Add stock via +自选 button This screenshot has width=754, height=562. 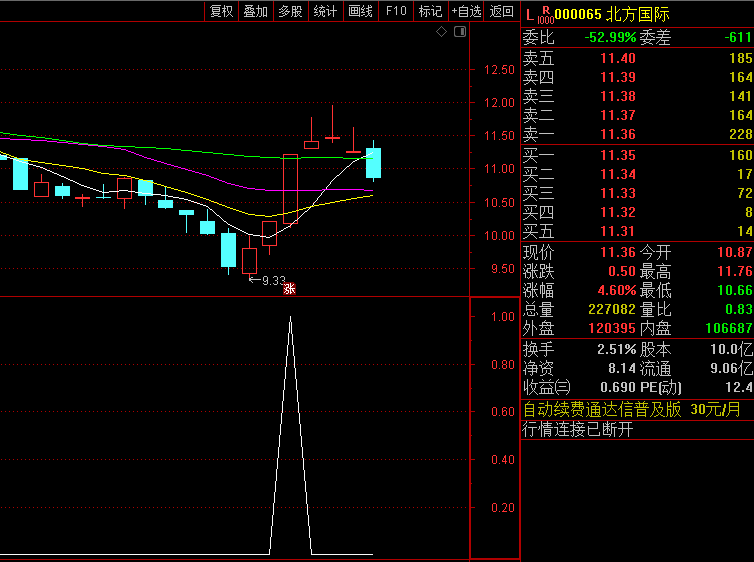466,11
